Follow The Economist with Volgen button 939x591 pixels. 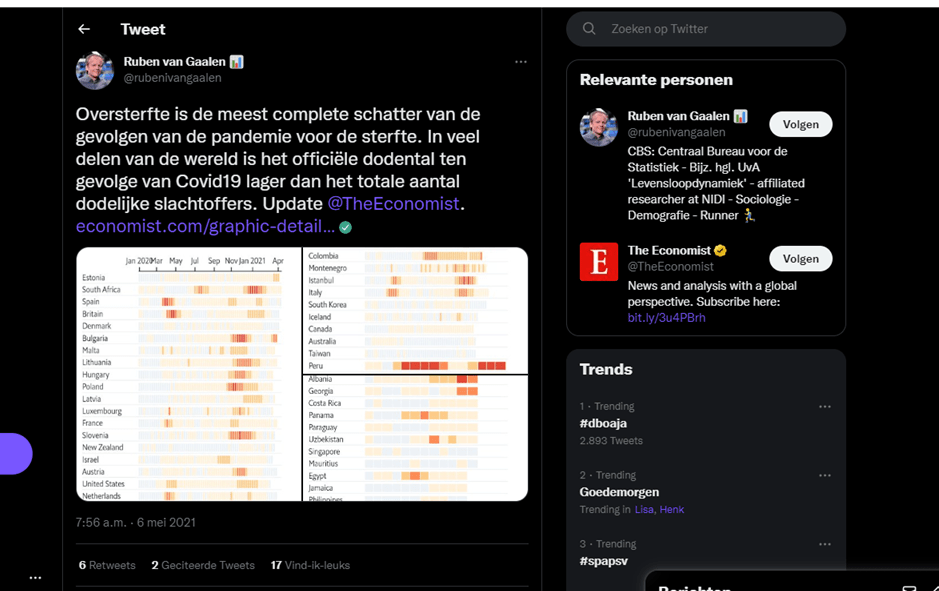[x=800, y=258]
